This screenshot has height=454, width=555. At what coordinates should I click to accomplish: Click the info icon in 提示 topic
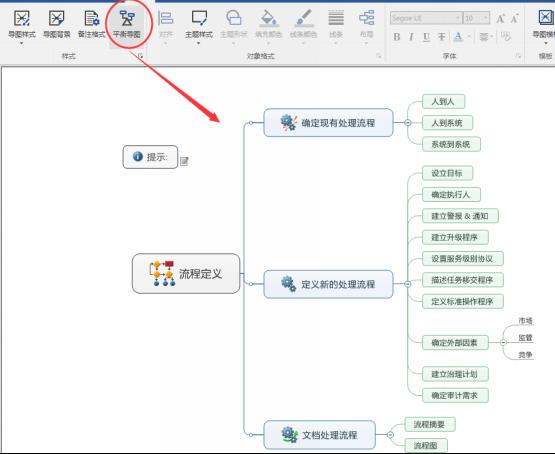click(x=138, y=156)
